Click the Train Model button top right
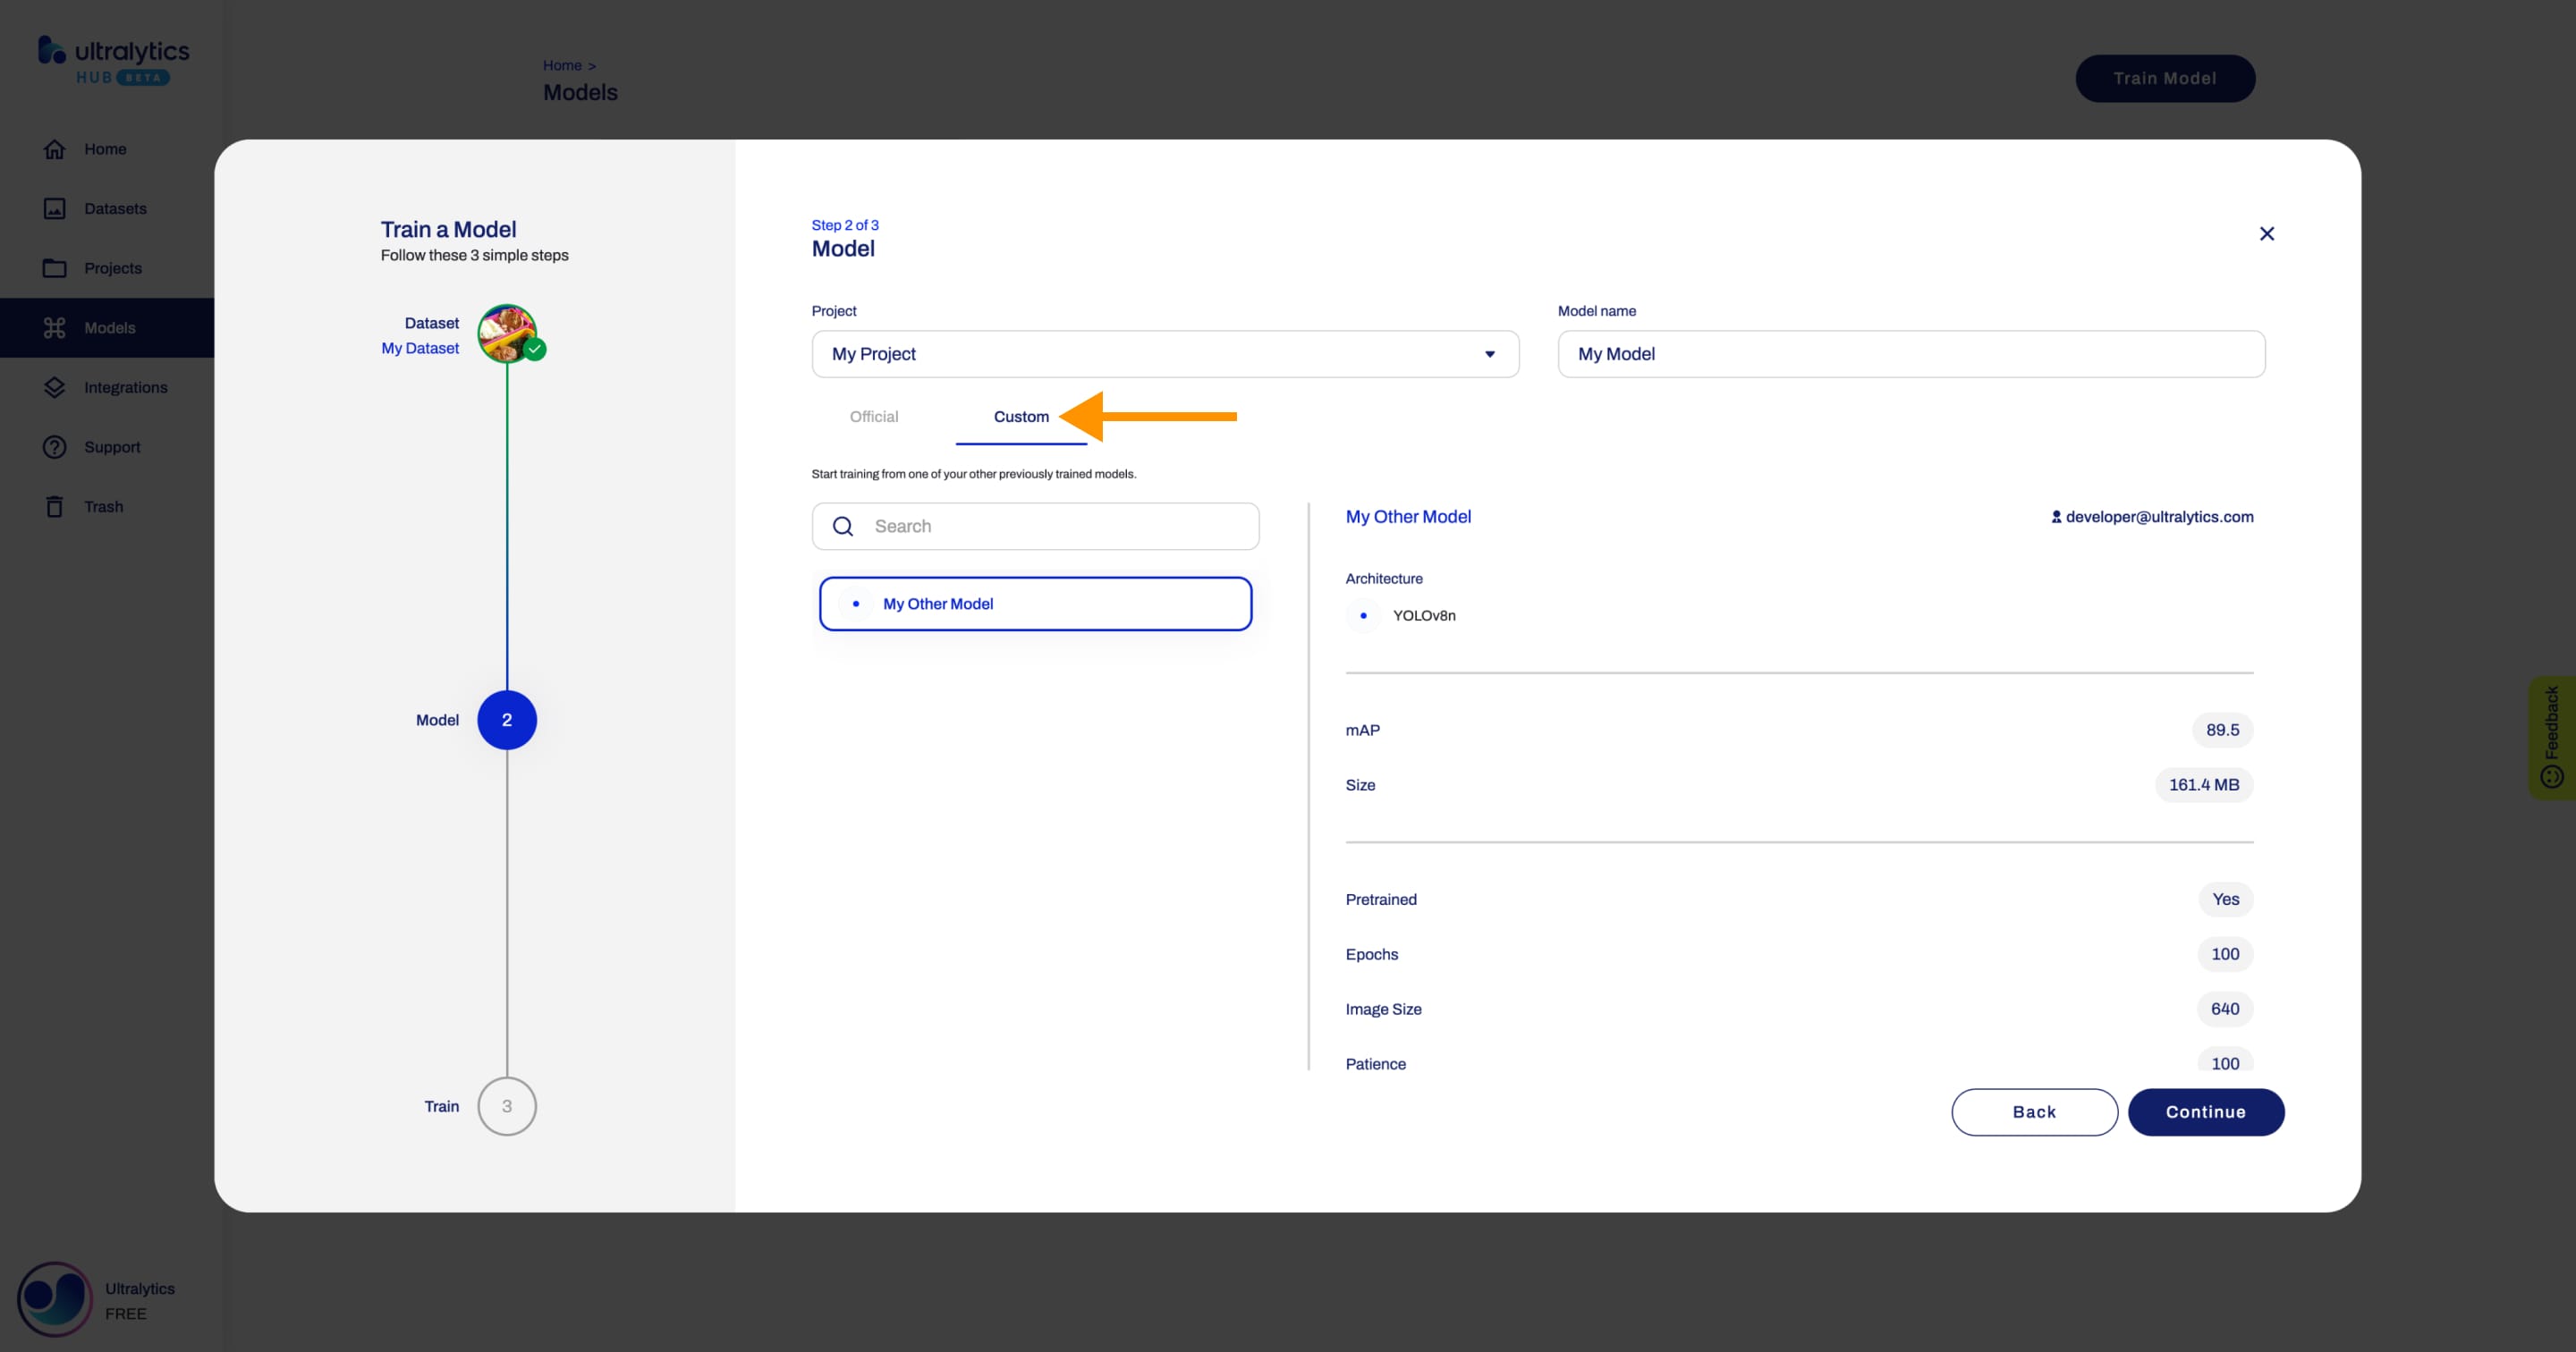Screen dimensions: 2576x1352 (2164, 77)
